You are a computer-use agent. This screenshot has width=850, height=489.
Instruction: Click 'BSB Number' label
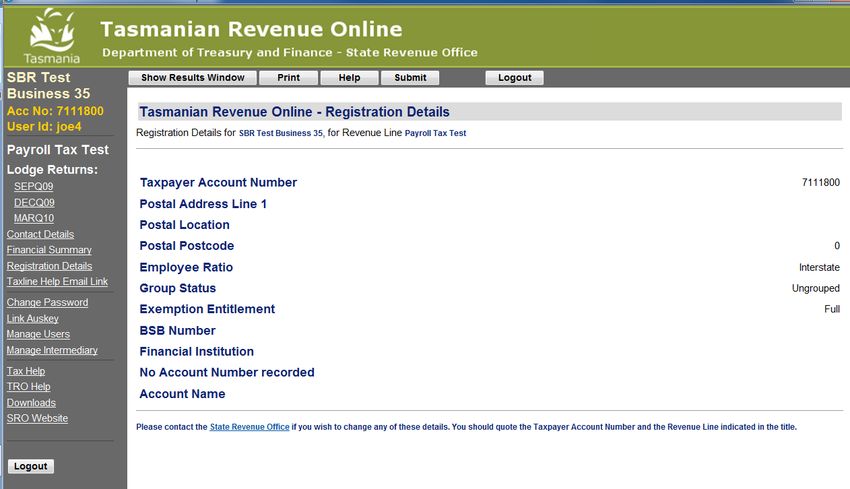point(177,331)
